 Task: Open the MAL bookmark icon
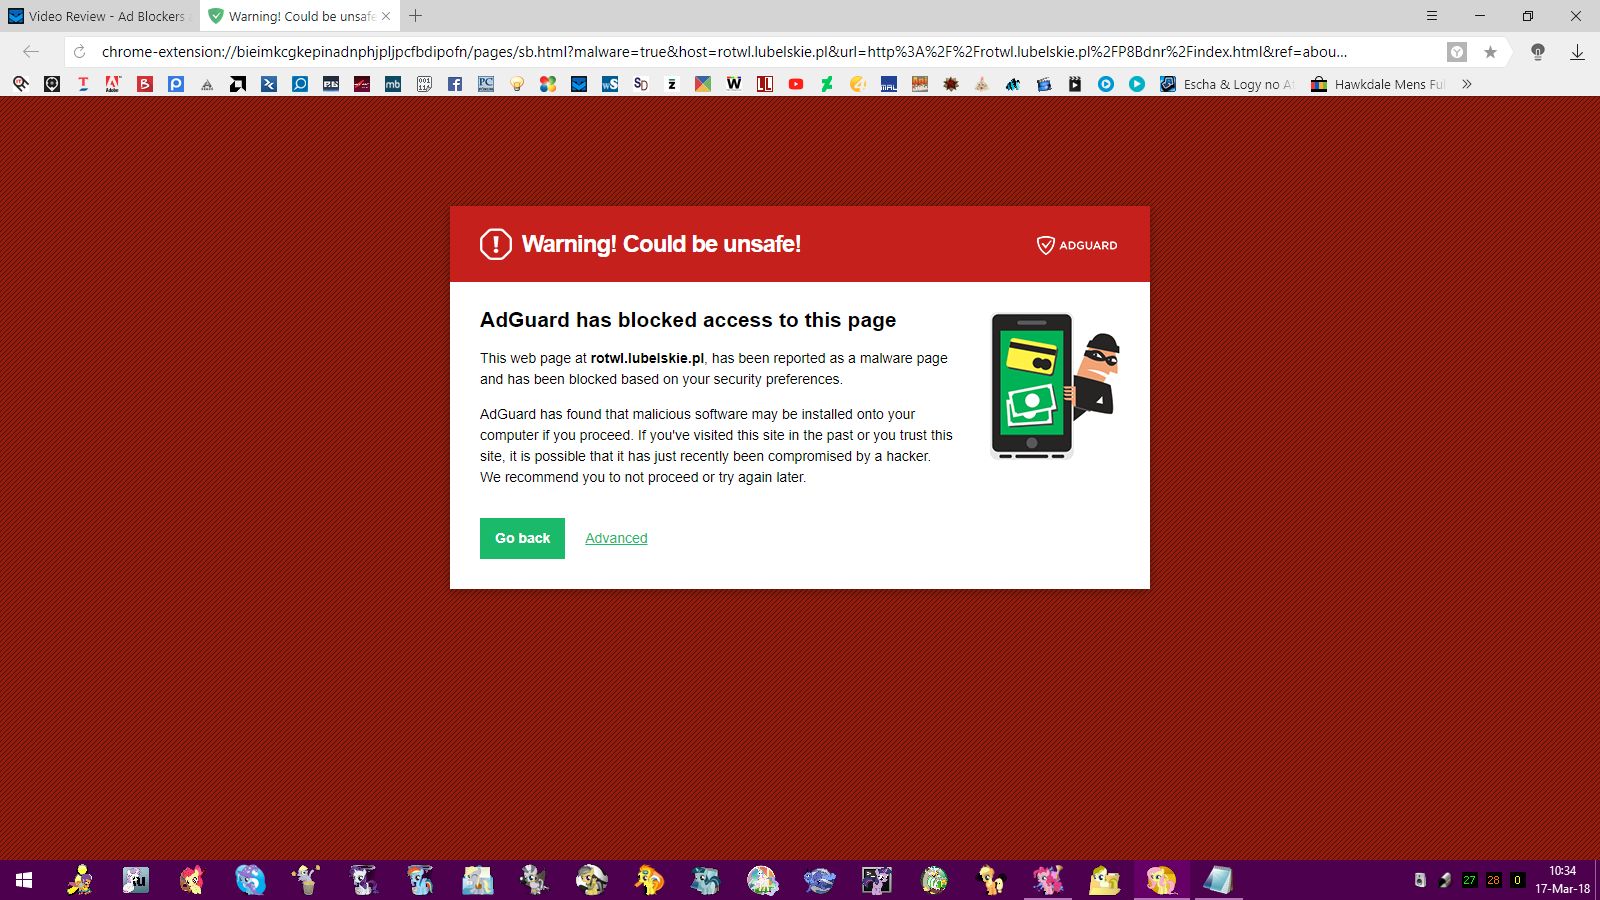(x=889, y=84)
